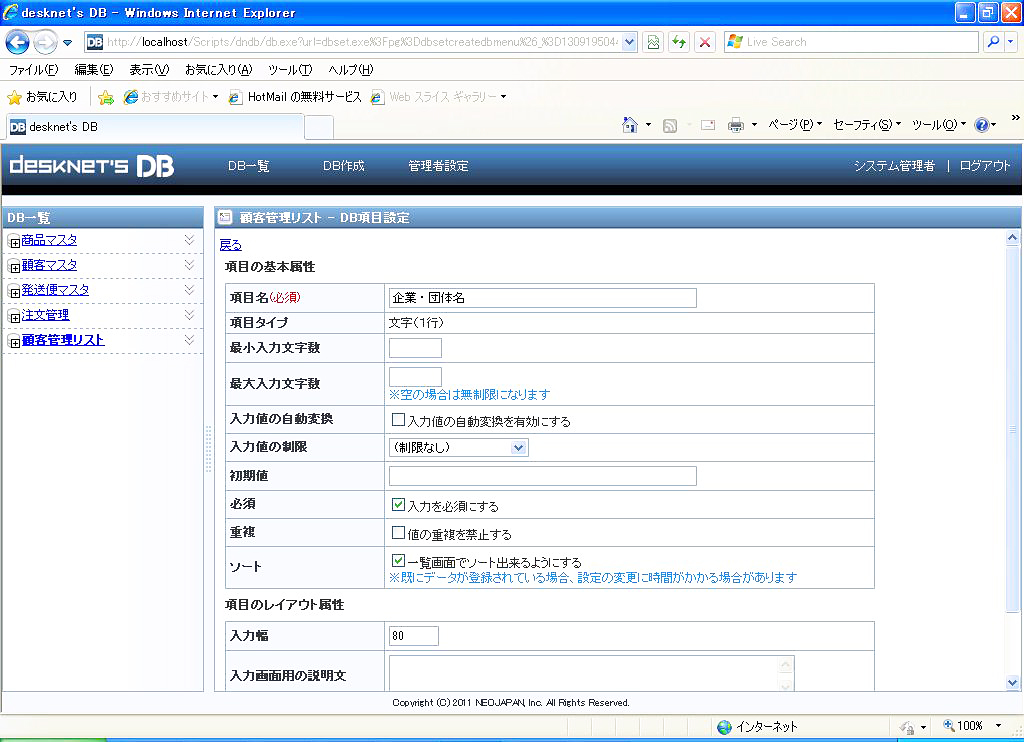
Task: Click the ログアウト link
Action: click(984, 166)
